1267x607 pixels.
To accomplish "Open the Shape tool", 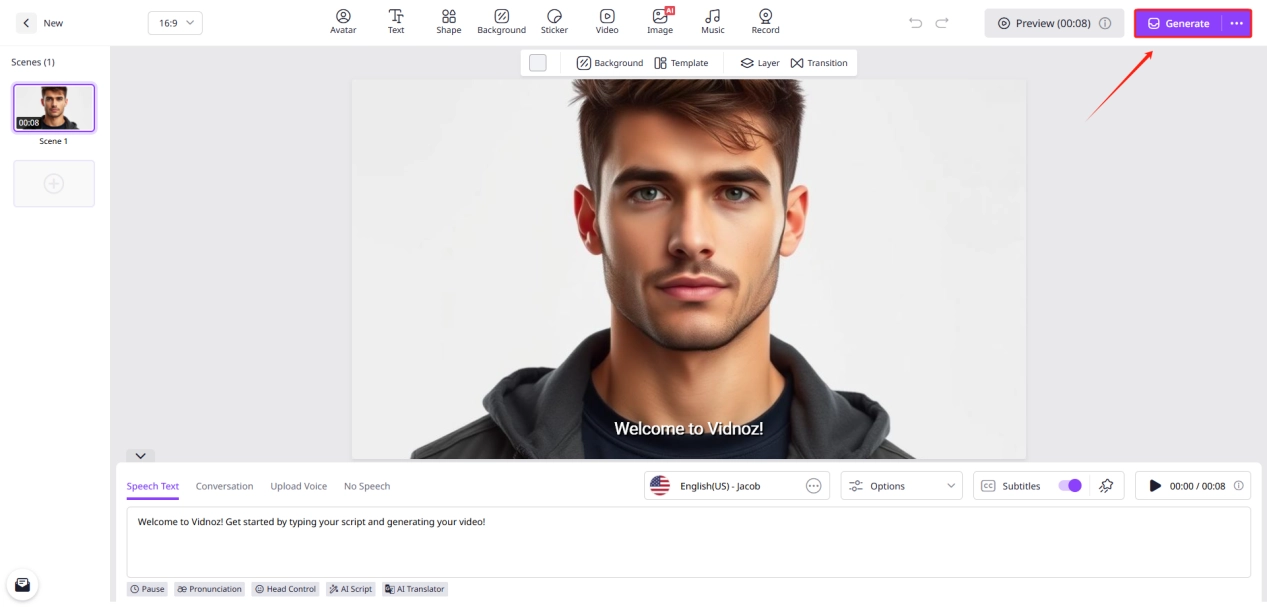I will 449,21.
